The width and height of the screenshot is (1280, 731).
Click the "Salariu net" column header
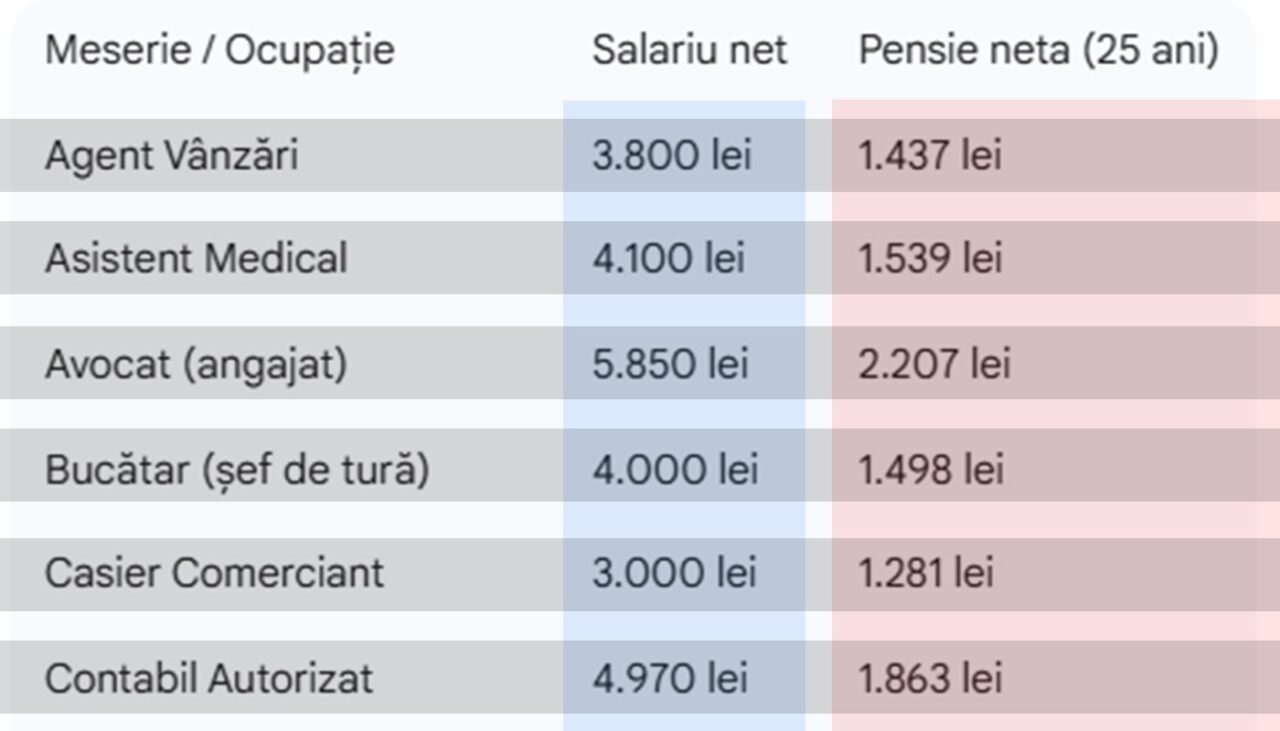coord(689,50)
